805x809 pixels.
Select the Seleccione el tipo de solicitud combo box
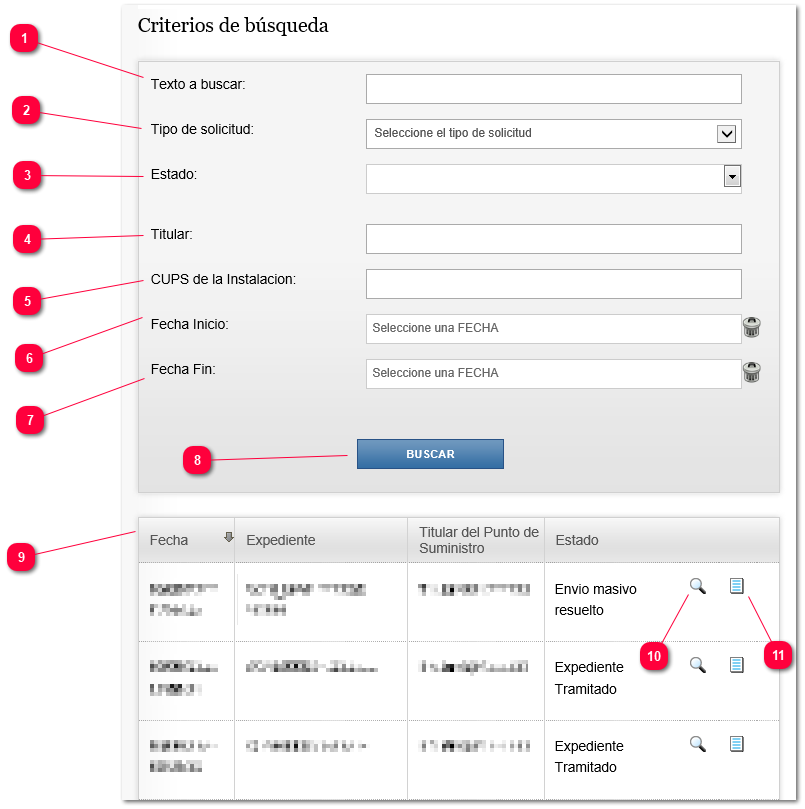(554, 134)
